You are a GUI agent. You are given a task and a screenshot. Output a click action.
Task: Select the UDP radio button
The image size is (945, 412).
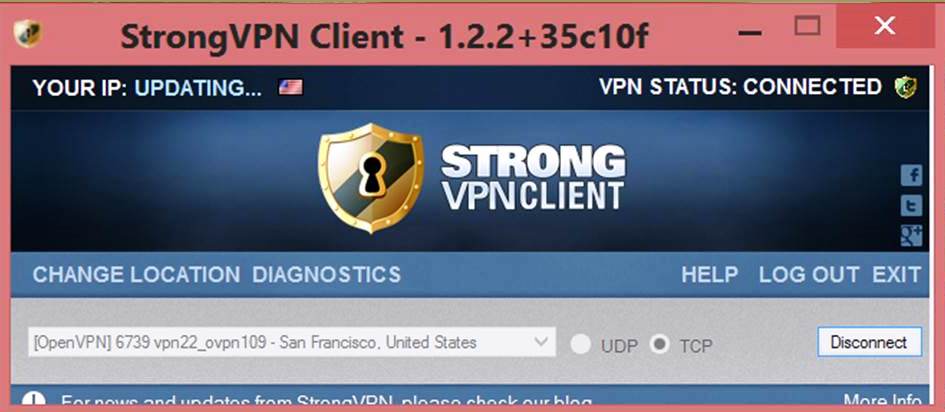[x=581, y=345]
